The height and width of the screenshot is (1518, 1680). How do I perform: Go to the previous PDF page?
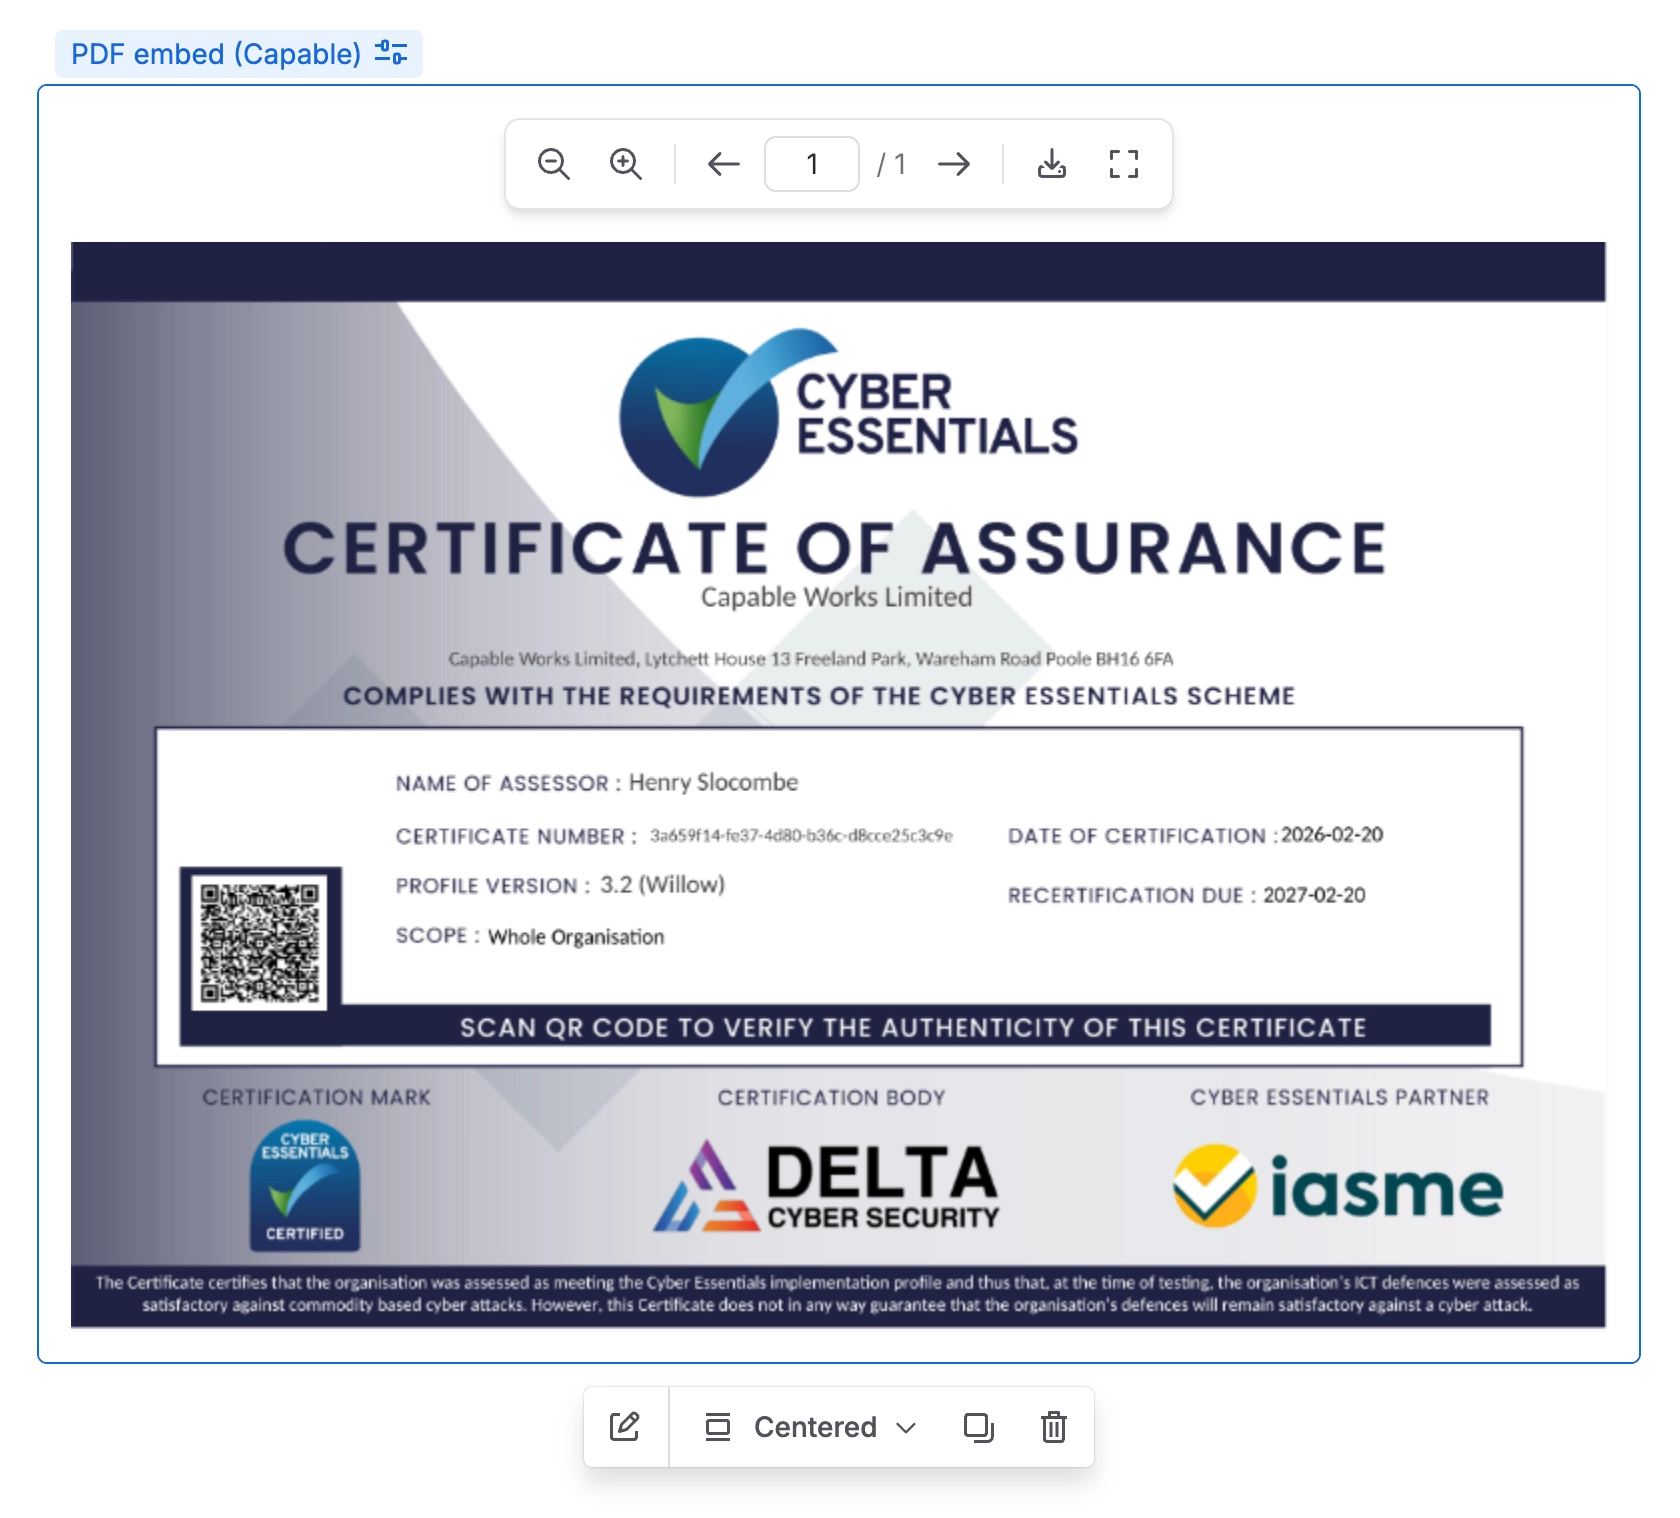723,164
